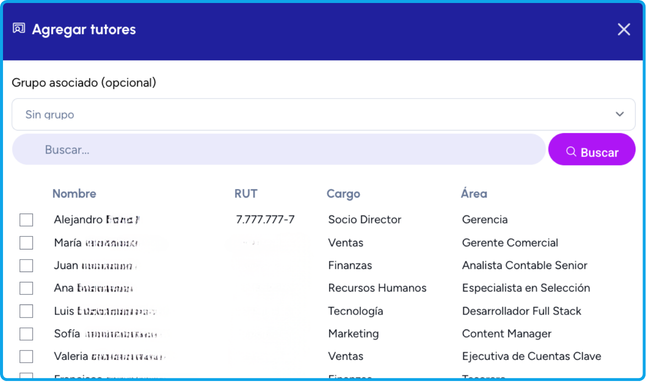Check the box for María
The height and width of the screenshot is (382, 646).
click(26, 243)
